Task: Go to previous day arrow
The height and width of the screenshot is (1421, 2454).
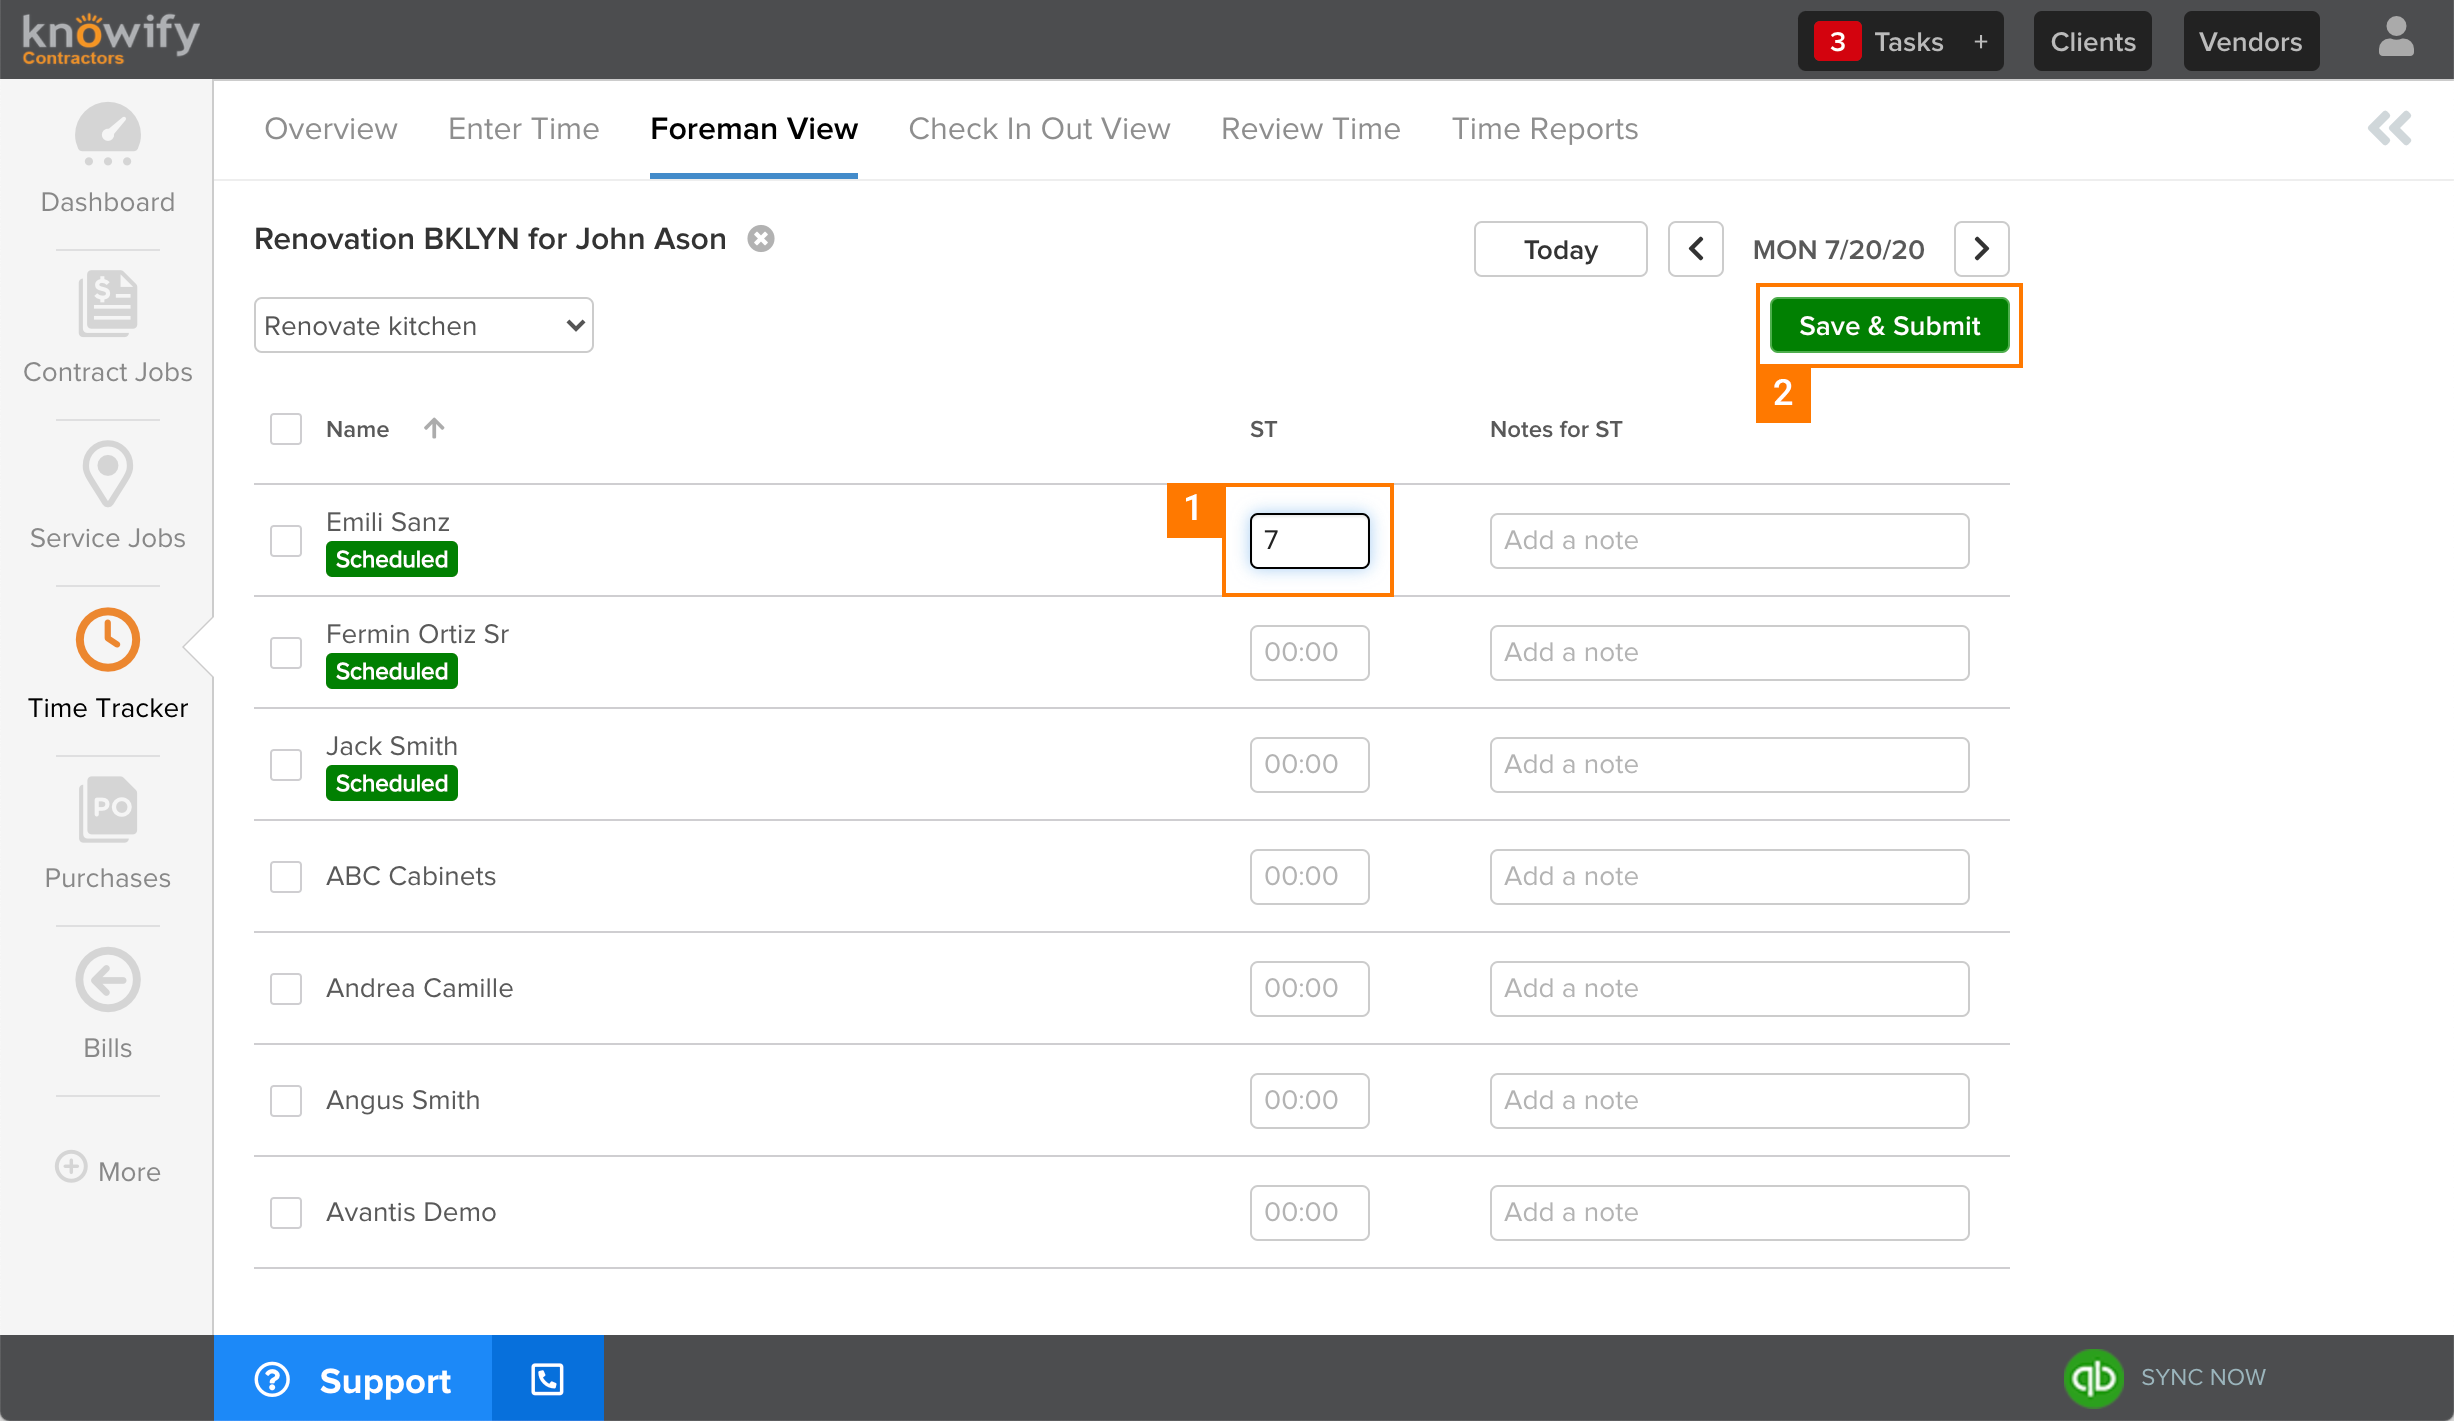Action: (1696, 249)
